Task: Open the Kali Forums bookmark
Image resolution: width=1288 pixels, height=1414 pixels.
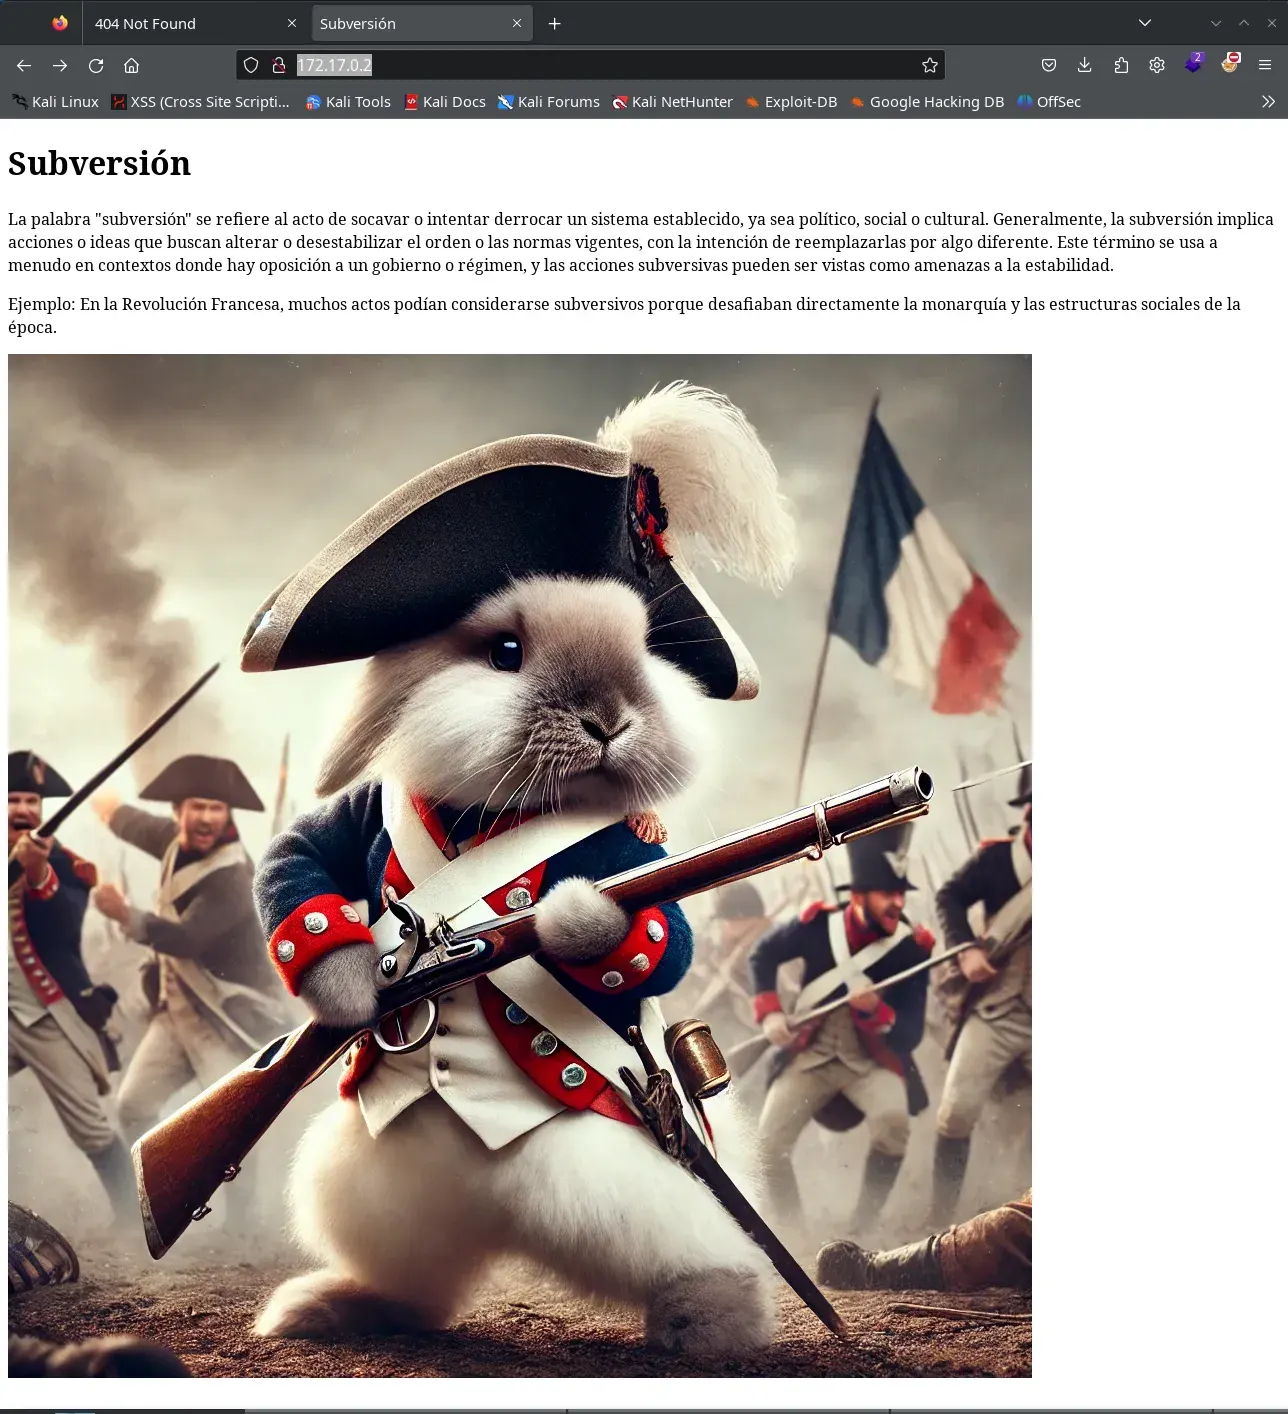Action: click(548, 102)
